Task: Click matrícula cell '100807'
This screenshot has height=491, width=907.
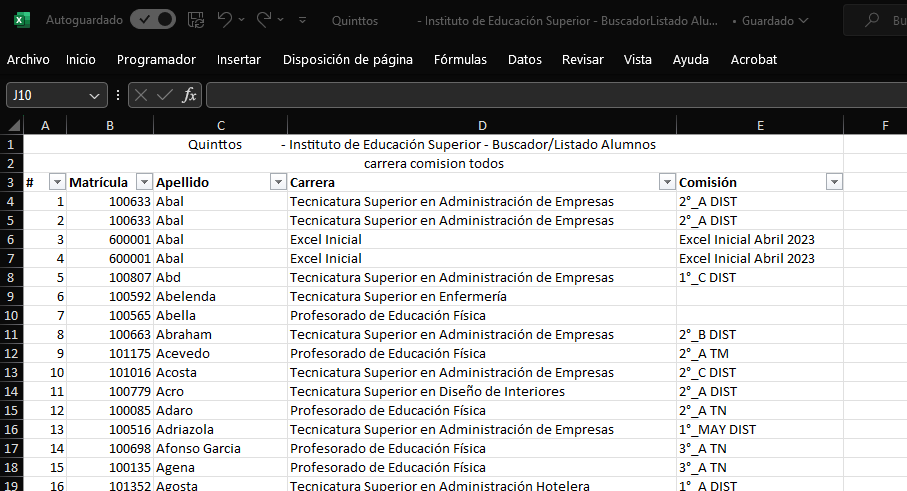Action: click(110, 277)
